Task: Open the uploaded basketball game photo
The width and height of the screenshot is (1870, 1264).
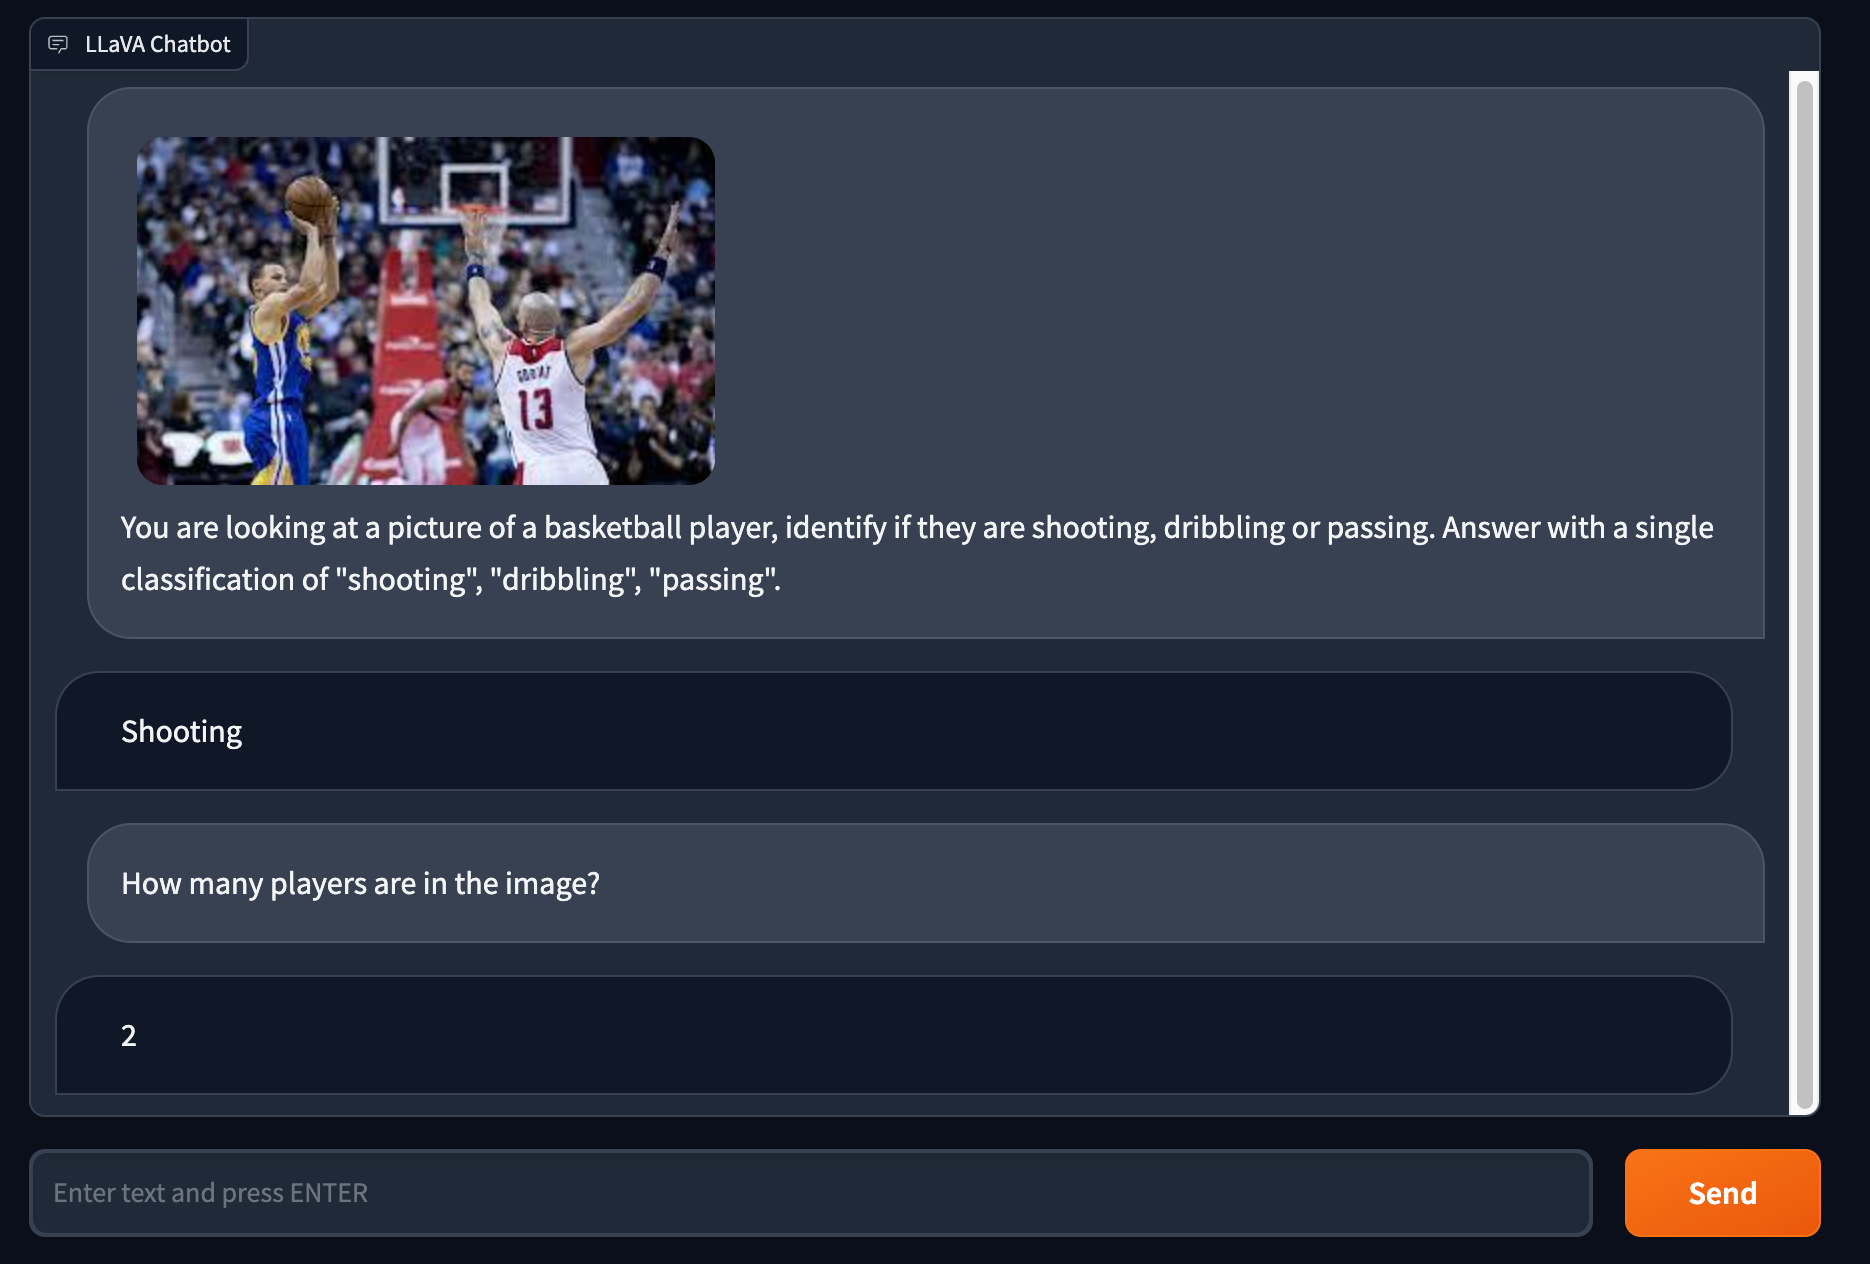Action: click(426, 311)
